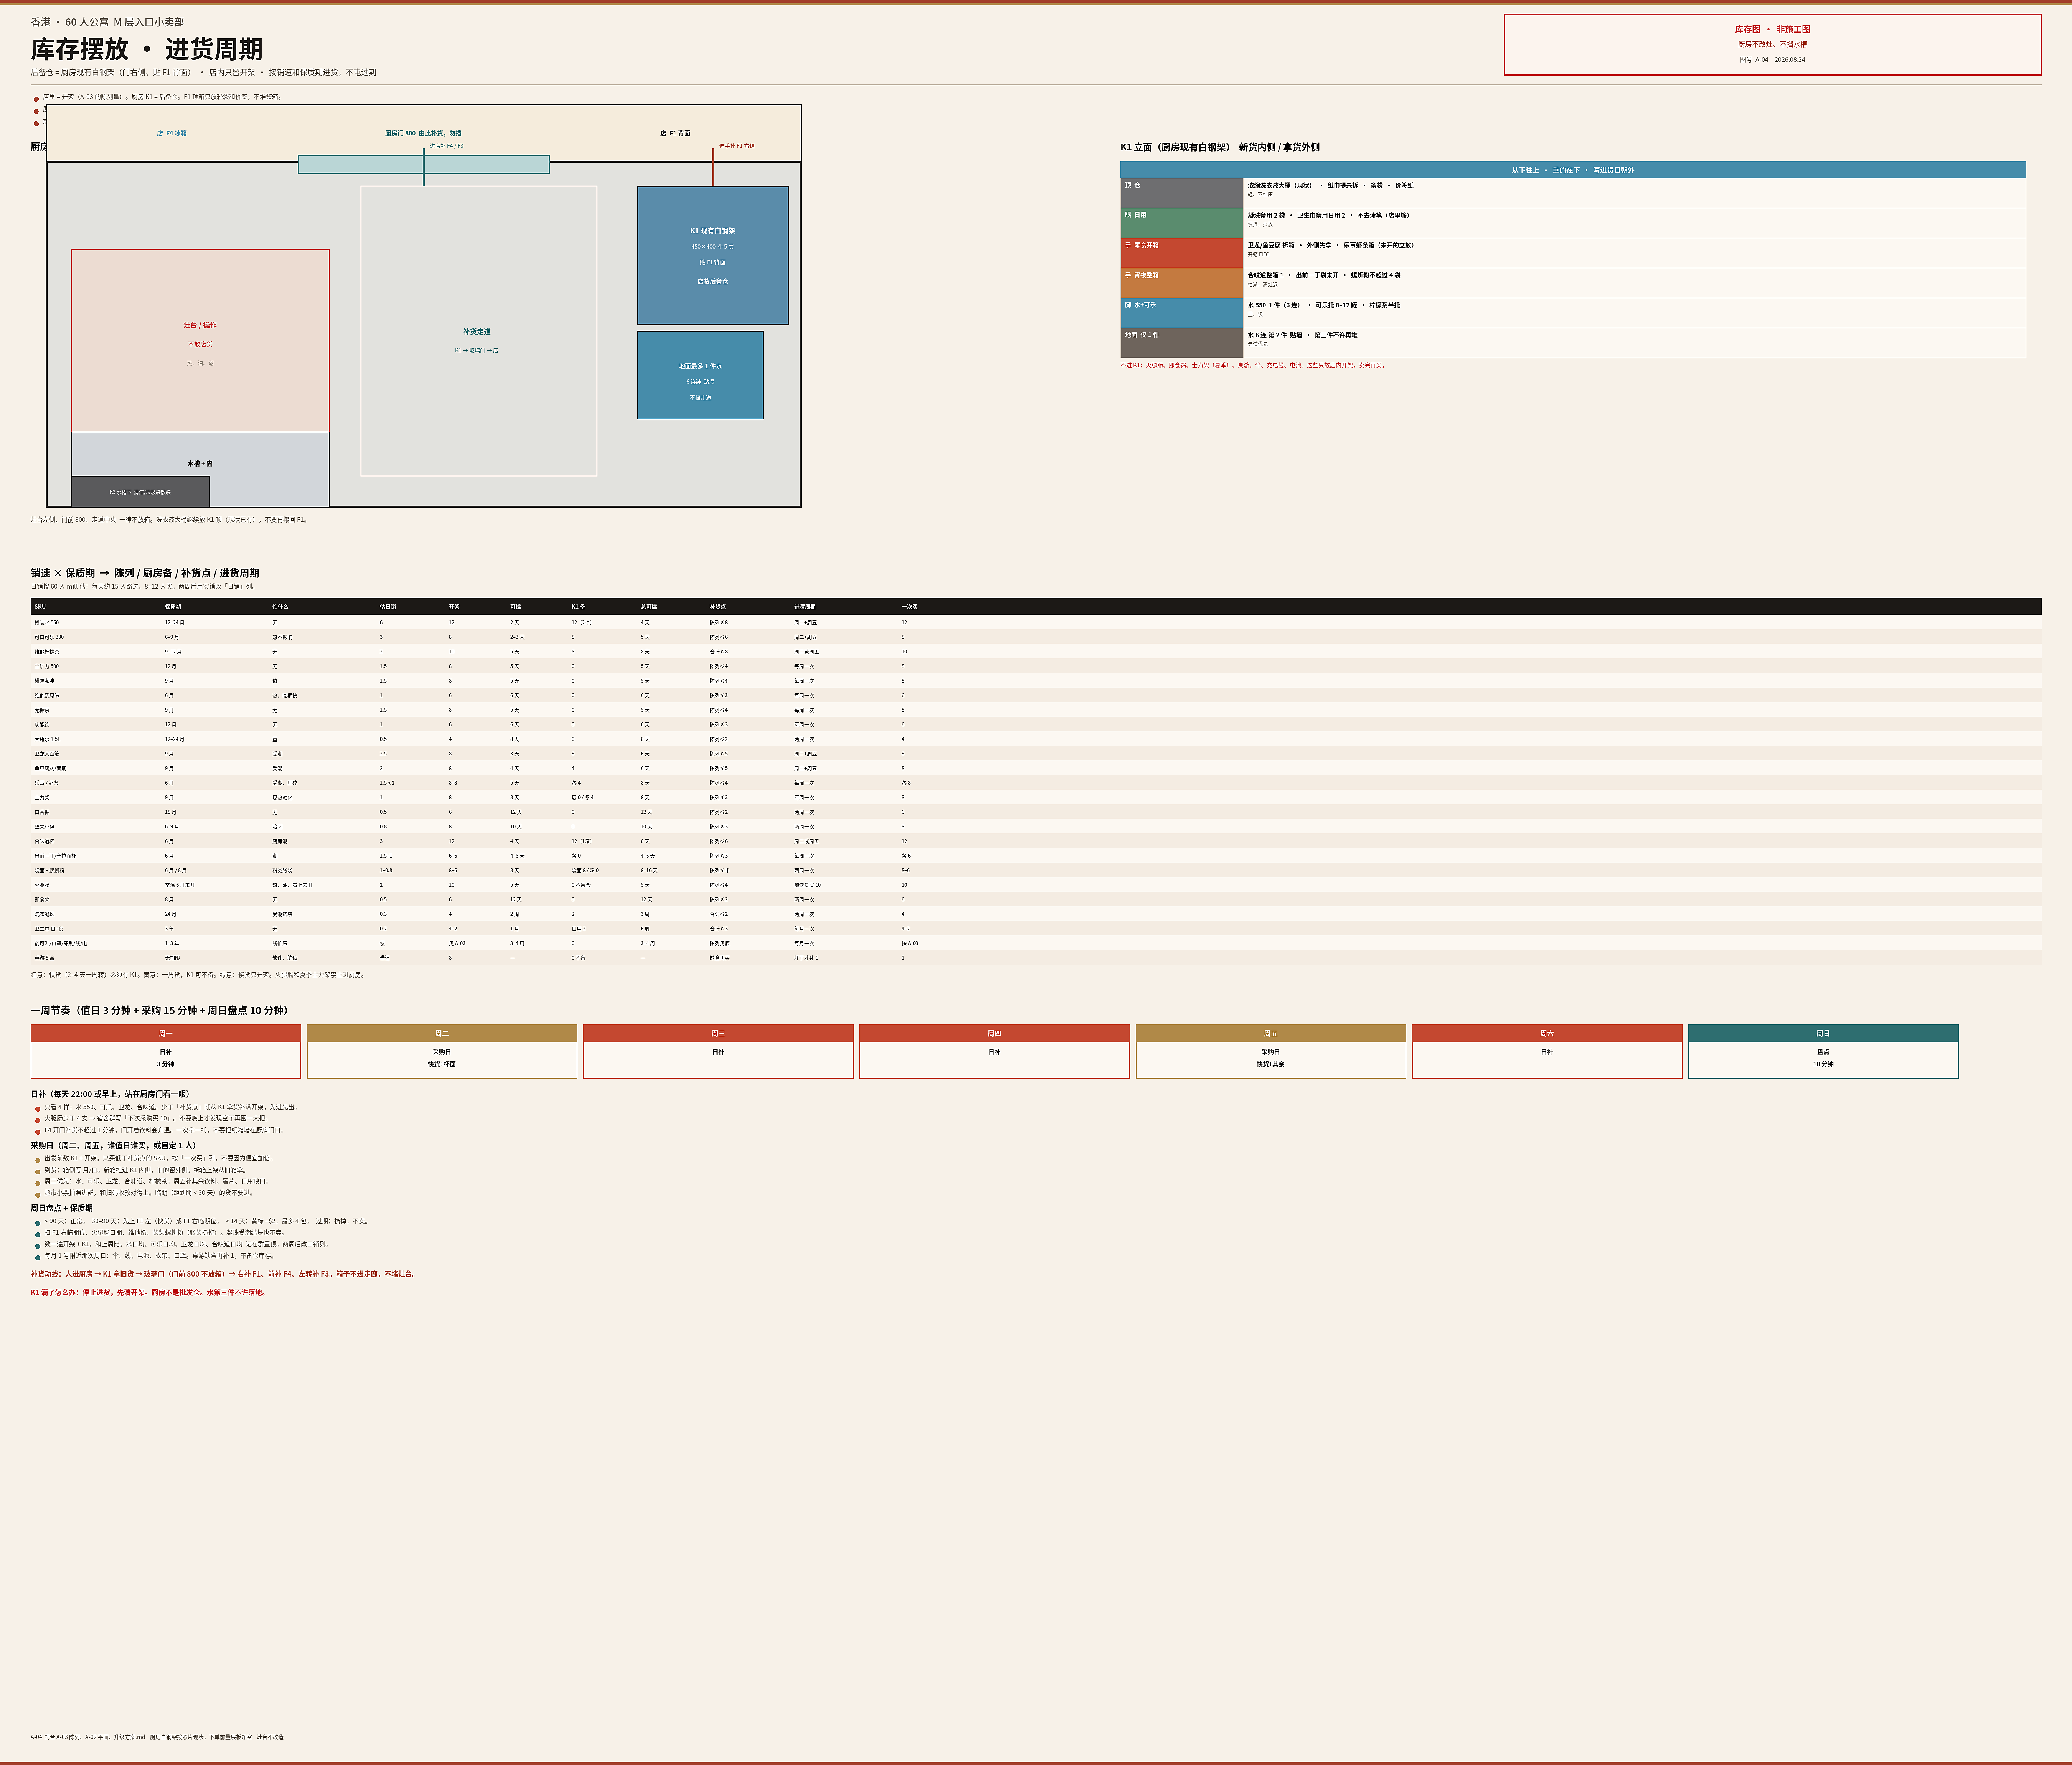Click the 补货走道 aisle zone
This screenshot has width=2072, height=1765.
coord(478,331)
